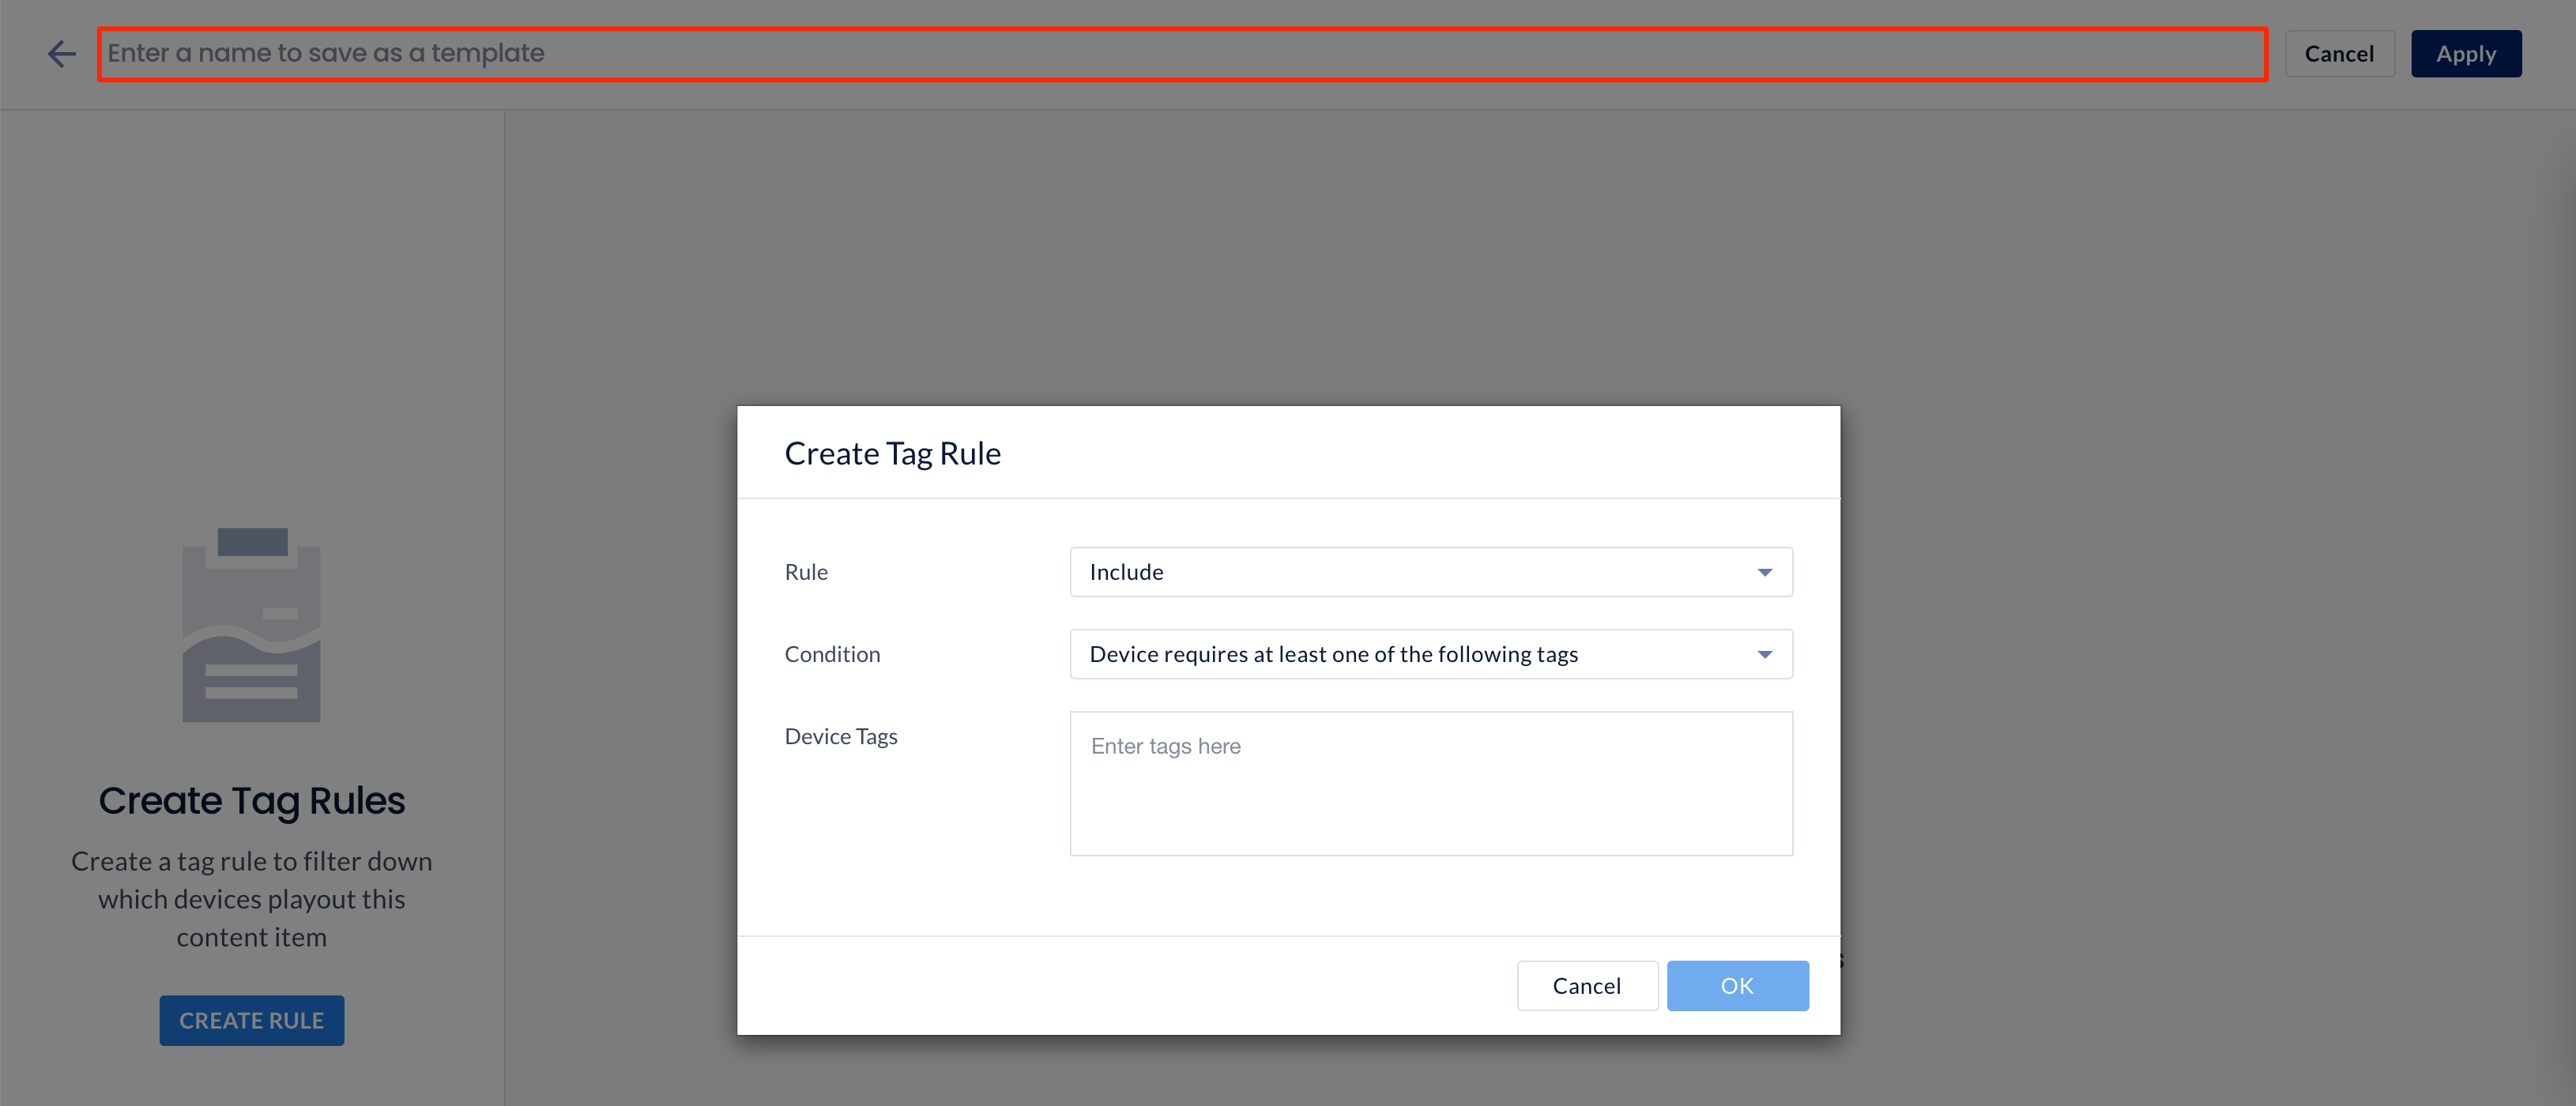Click the Condition label
Screen dimensions: 2576x1106
[832, 654]
